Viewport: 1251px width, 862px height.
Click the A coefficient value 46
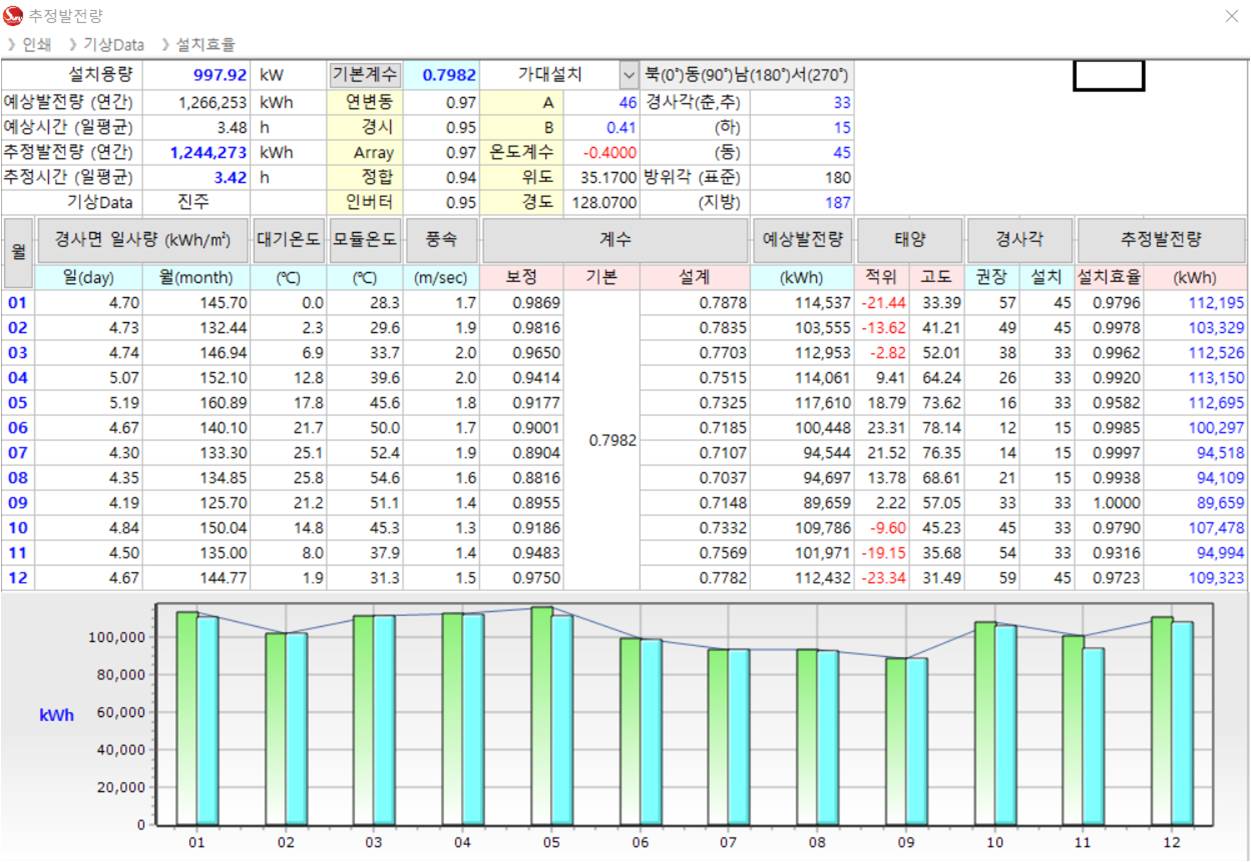(x=602, y=103)
